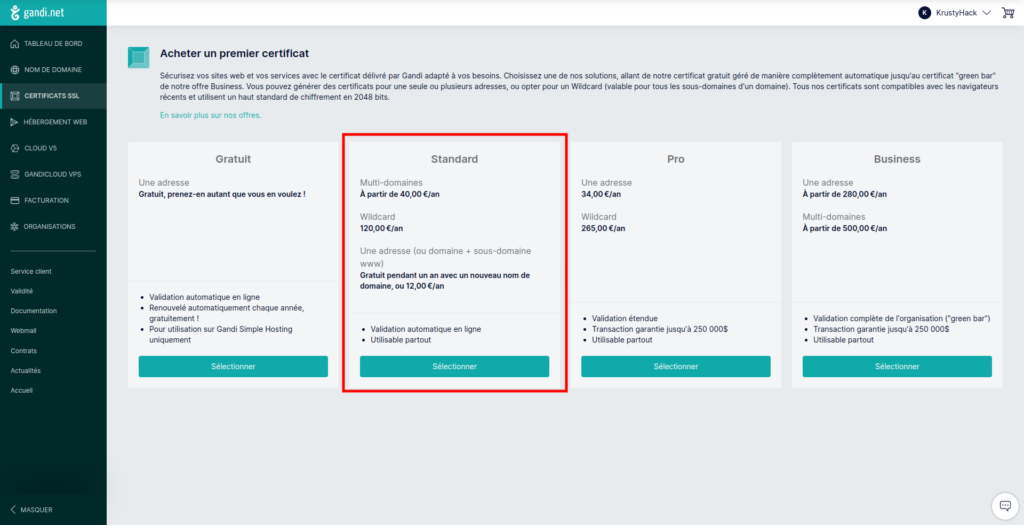Click '120,00 €/an' Wildcard price

pyautogui.click(x=382, y=229)
